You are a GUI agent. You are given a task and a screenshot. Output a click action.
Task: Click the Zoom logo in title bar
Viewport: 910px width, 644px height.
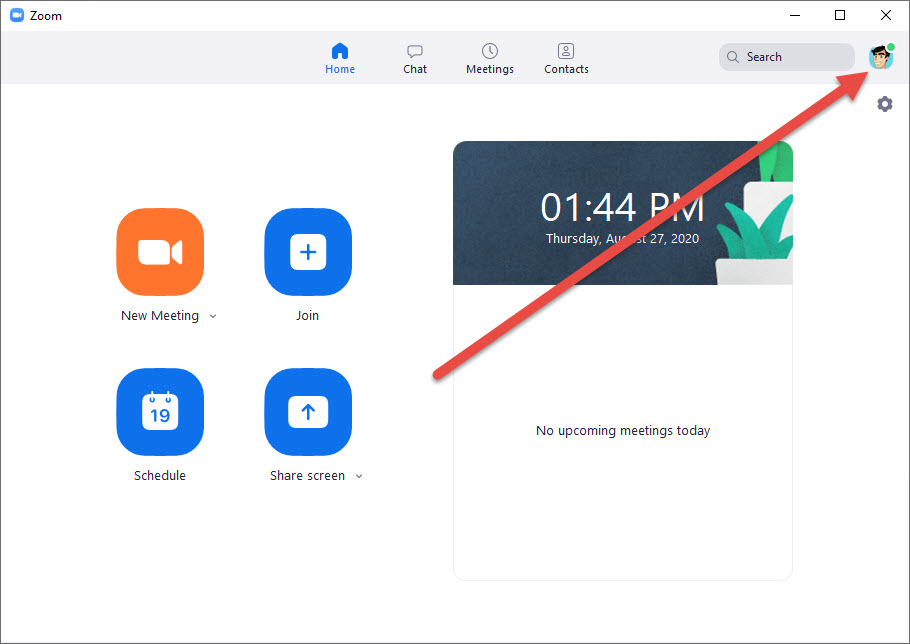pos(17,16)
